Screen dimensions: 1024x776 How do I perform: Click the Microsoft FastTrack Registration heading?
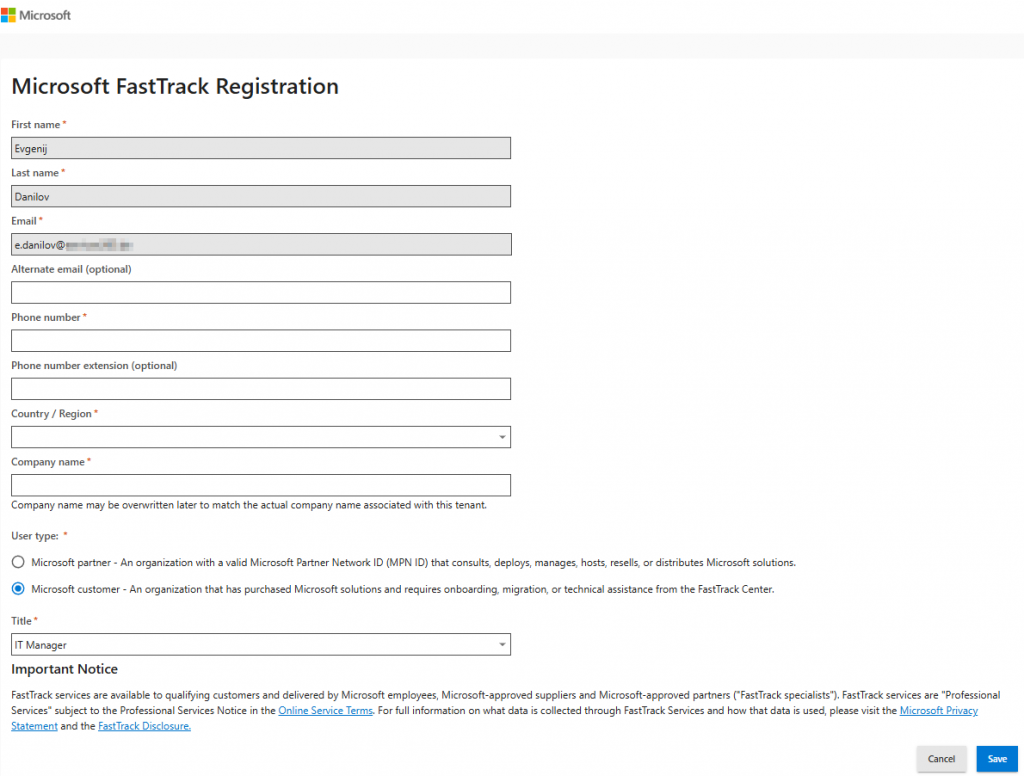click(175, 87)
